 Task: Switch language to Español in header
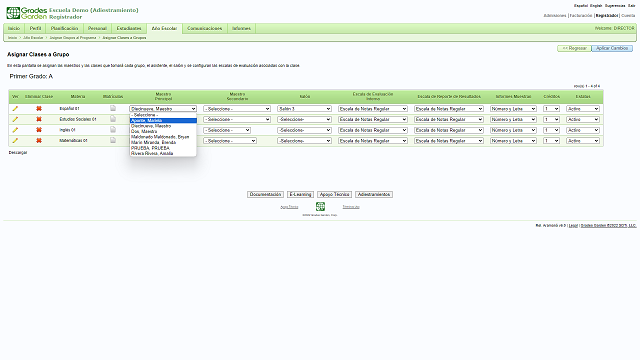point(581,6)
